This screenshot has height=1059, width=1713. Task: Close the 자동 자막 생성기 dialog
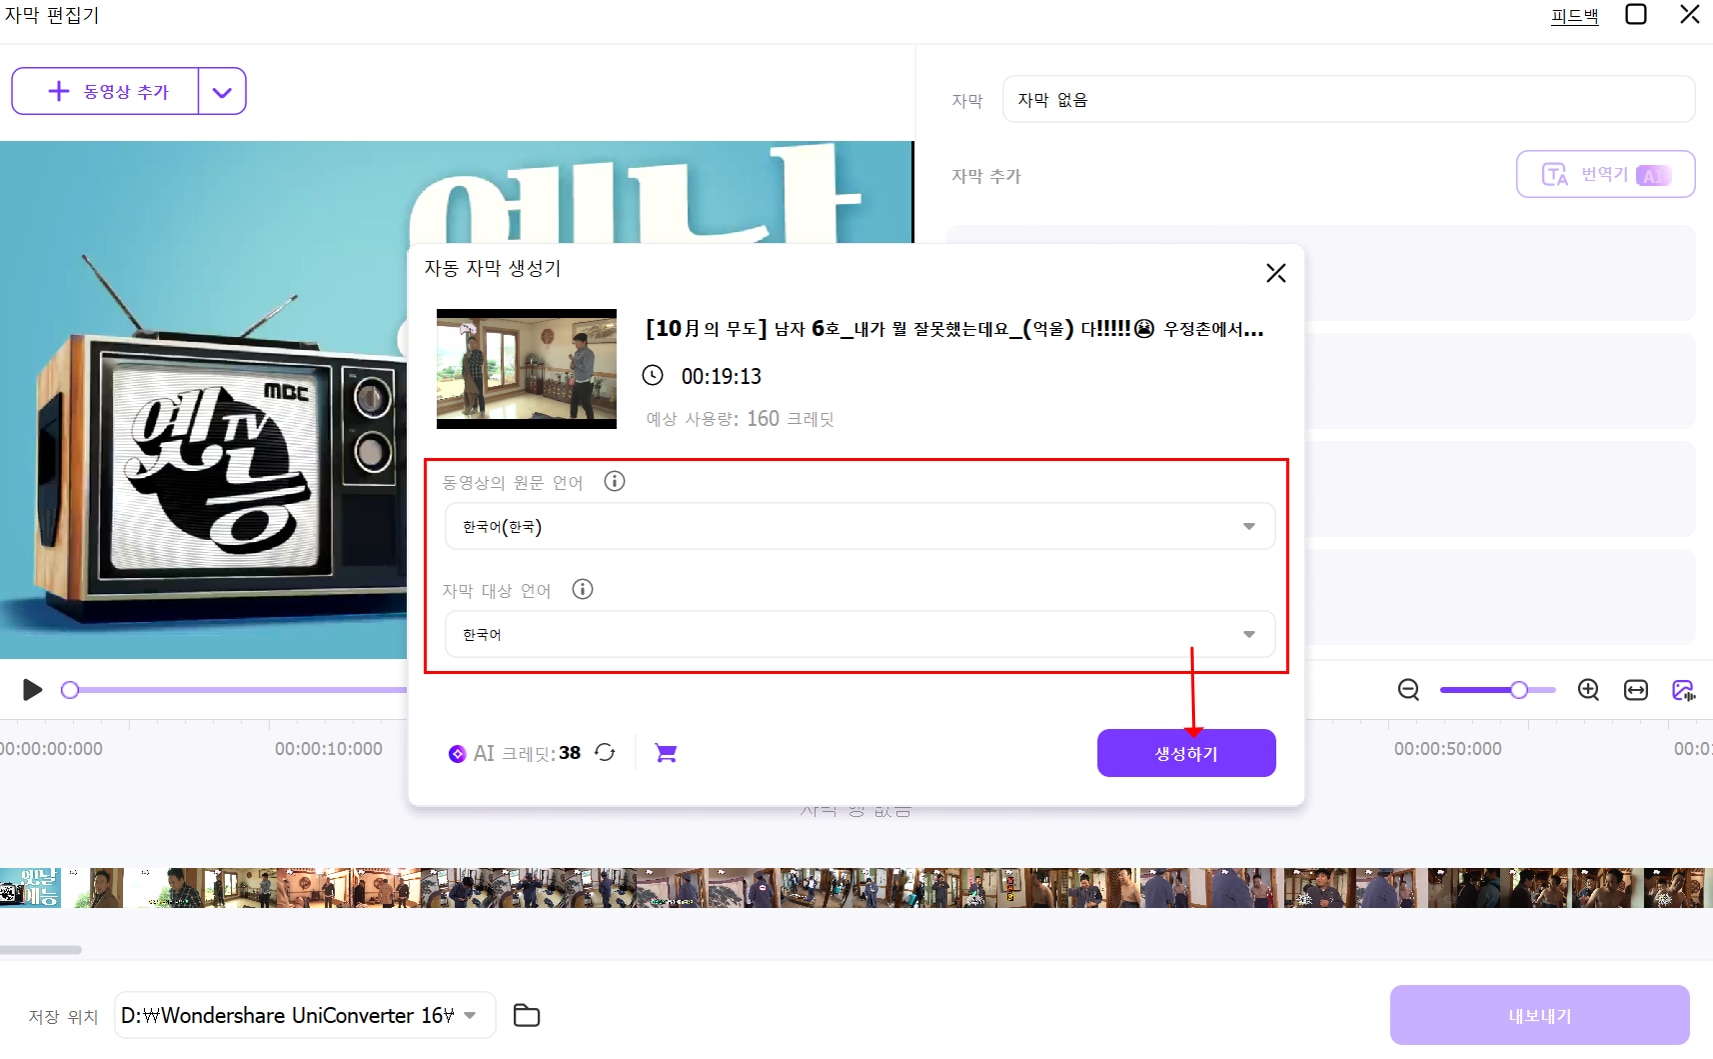pyautogui.click(x=1276, y=272)
